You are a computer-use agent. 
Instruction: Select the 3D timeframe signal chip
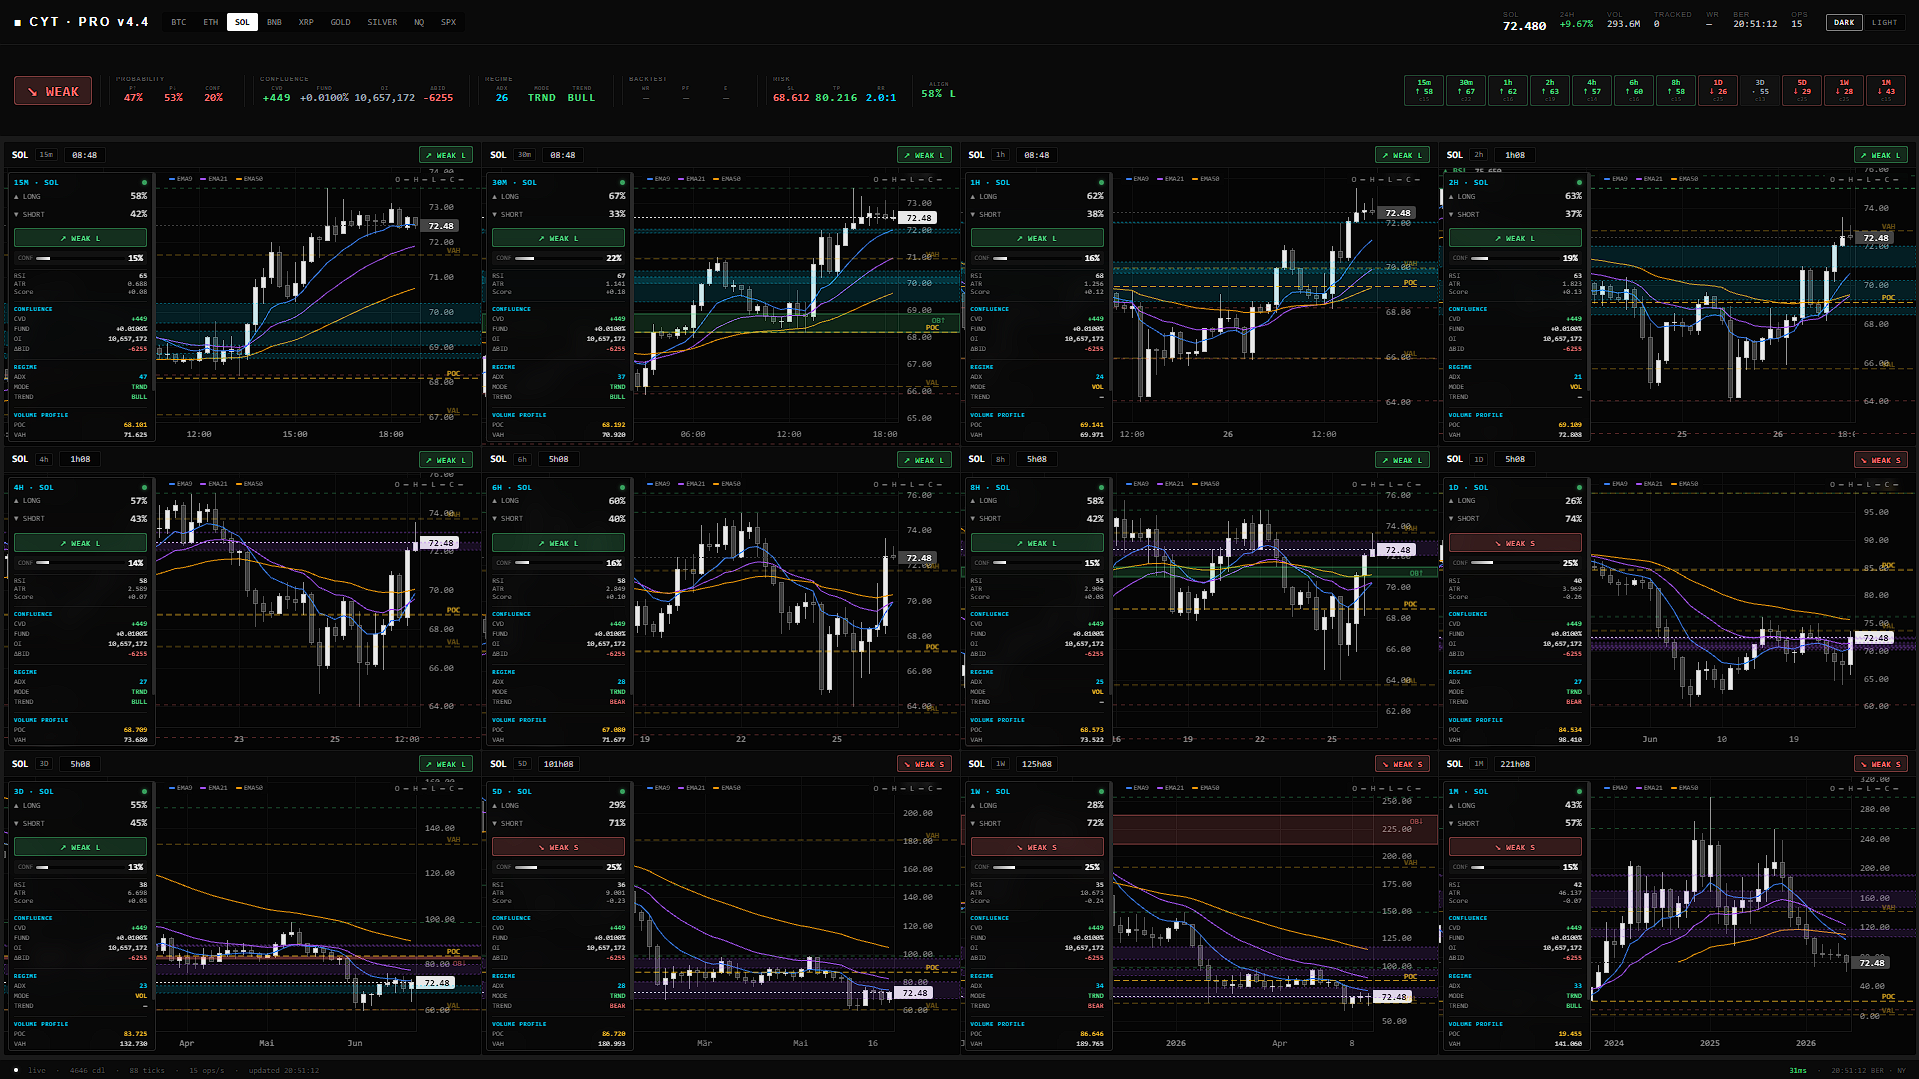coord(1760,90)
